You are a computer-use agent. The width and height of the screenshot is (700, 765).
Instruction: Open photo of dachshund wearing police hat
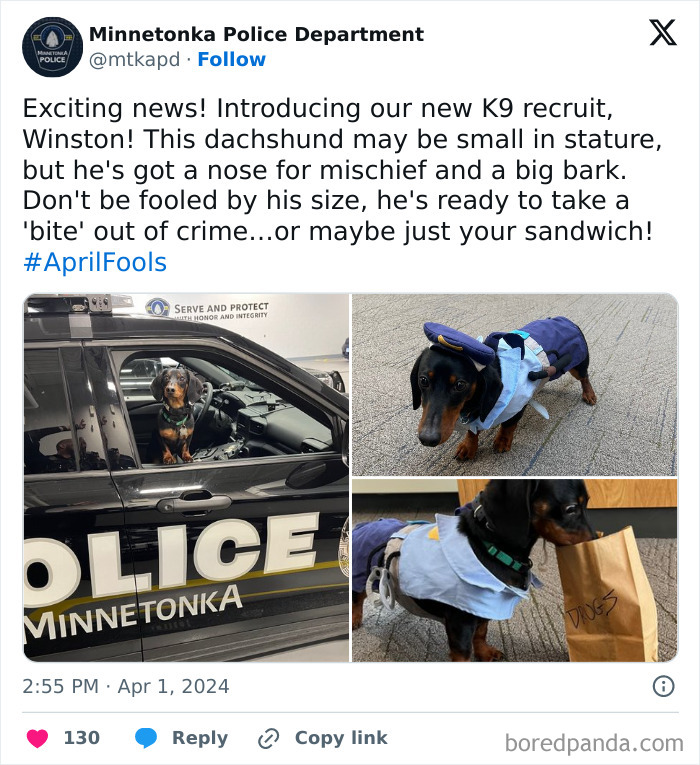514,385
